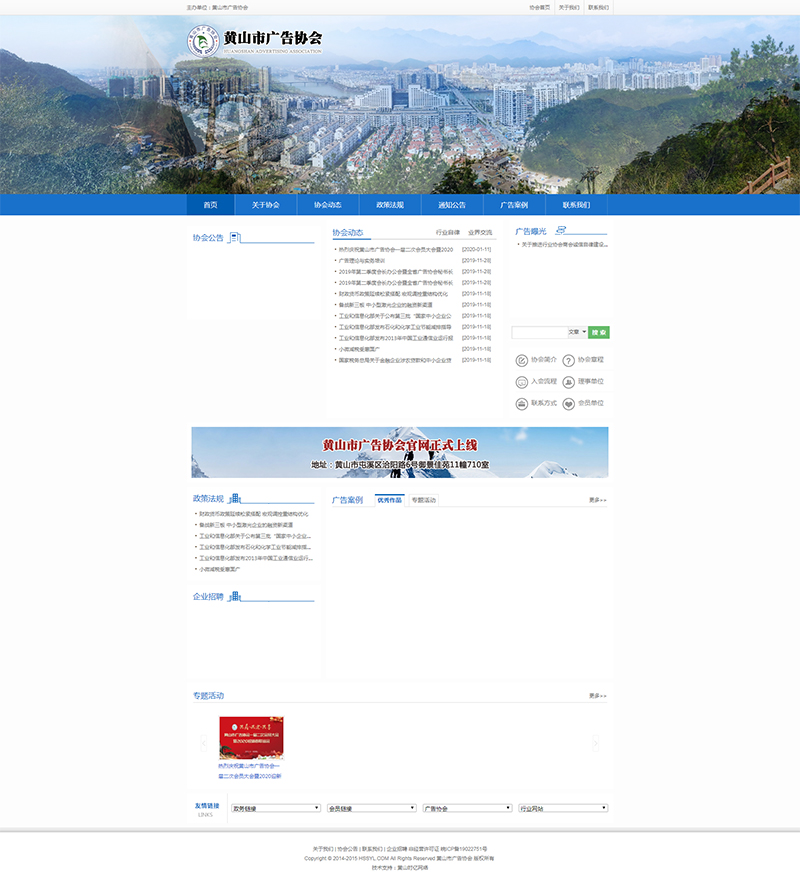Viewport: 800px width, 887px height.
Task: Open the red 专题活动 event thumbnail
Action: [251, 738]
